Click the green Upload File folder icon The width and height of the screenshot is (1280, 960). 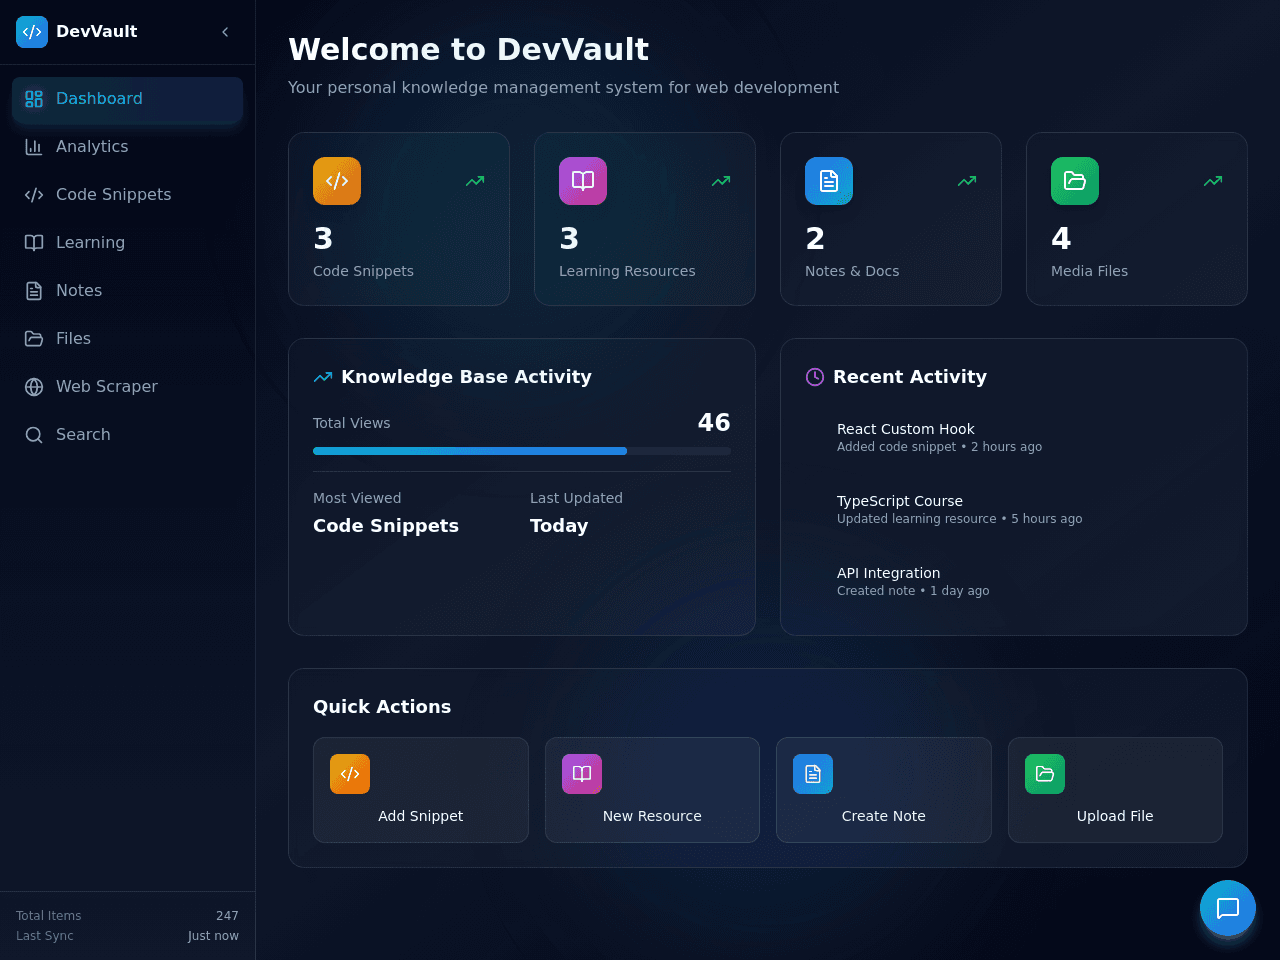(x=1045, y=774)
